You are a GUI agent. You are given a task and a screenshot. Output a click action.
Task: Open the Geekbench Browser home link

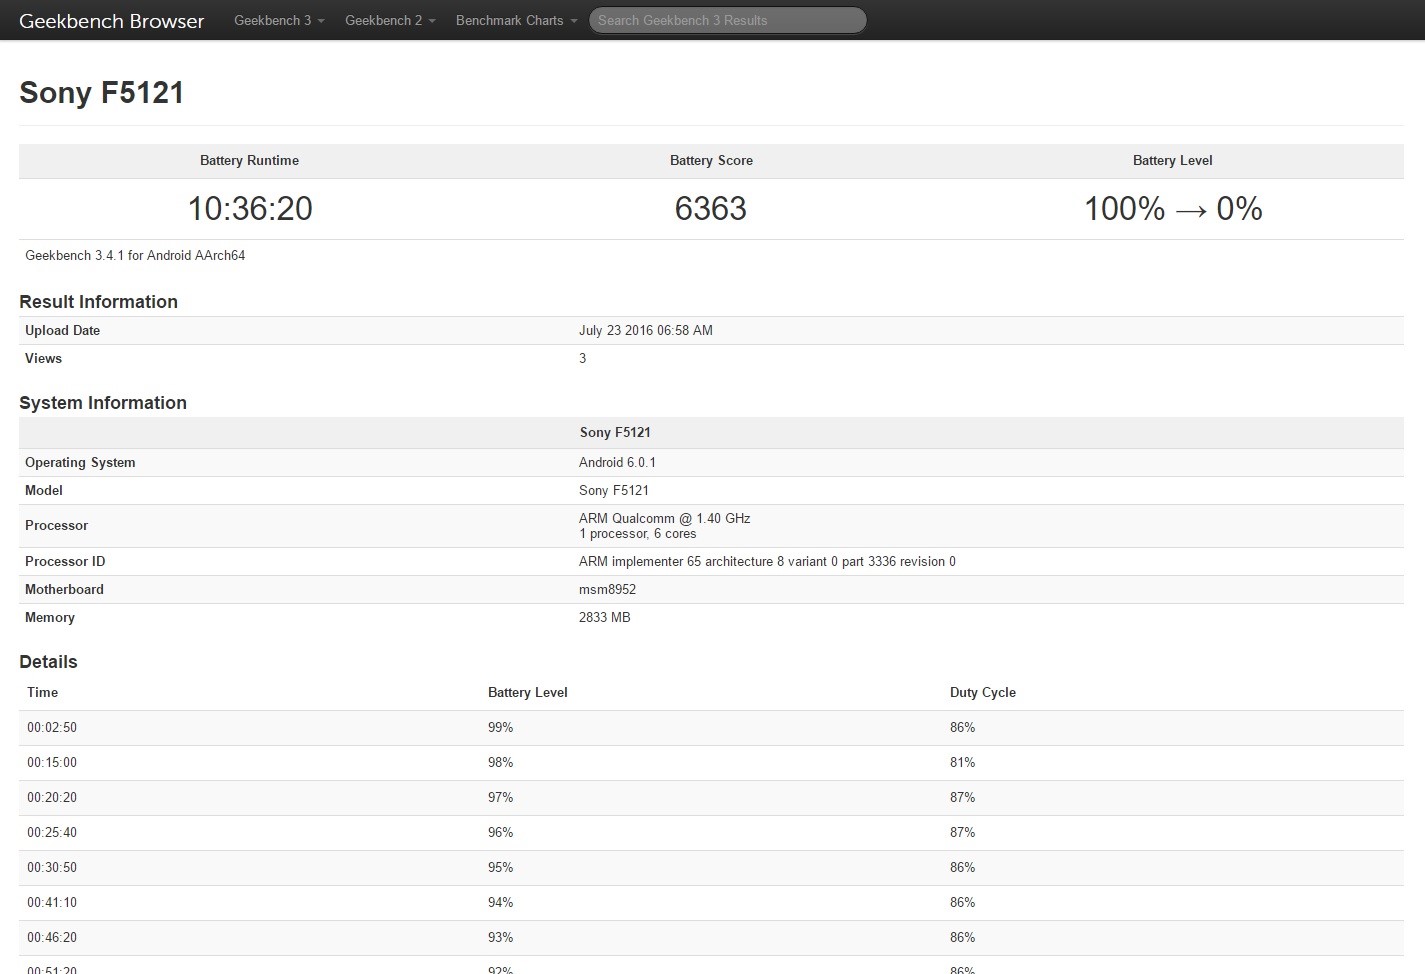[111, 20]
